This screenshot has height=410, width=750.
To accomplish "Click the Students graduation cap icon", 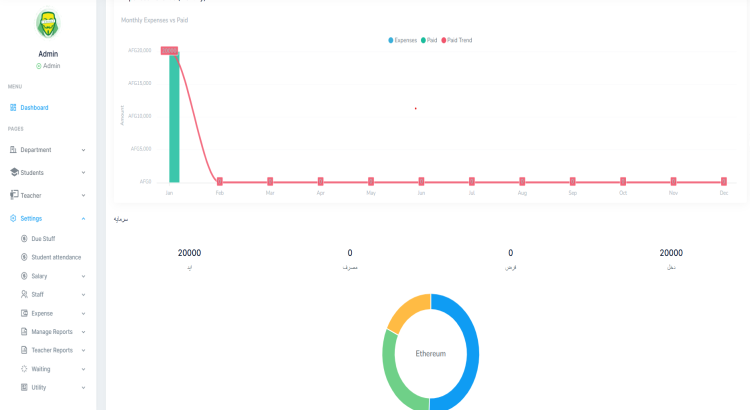I will (x=14, y=172).
